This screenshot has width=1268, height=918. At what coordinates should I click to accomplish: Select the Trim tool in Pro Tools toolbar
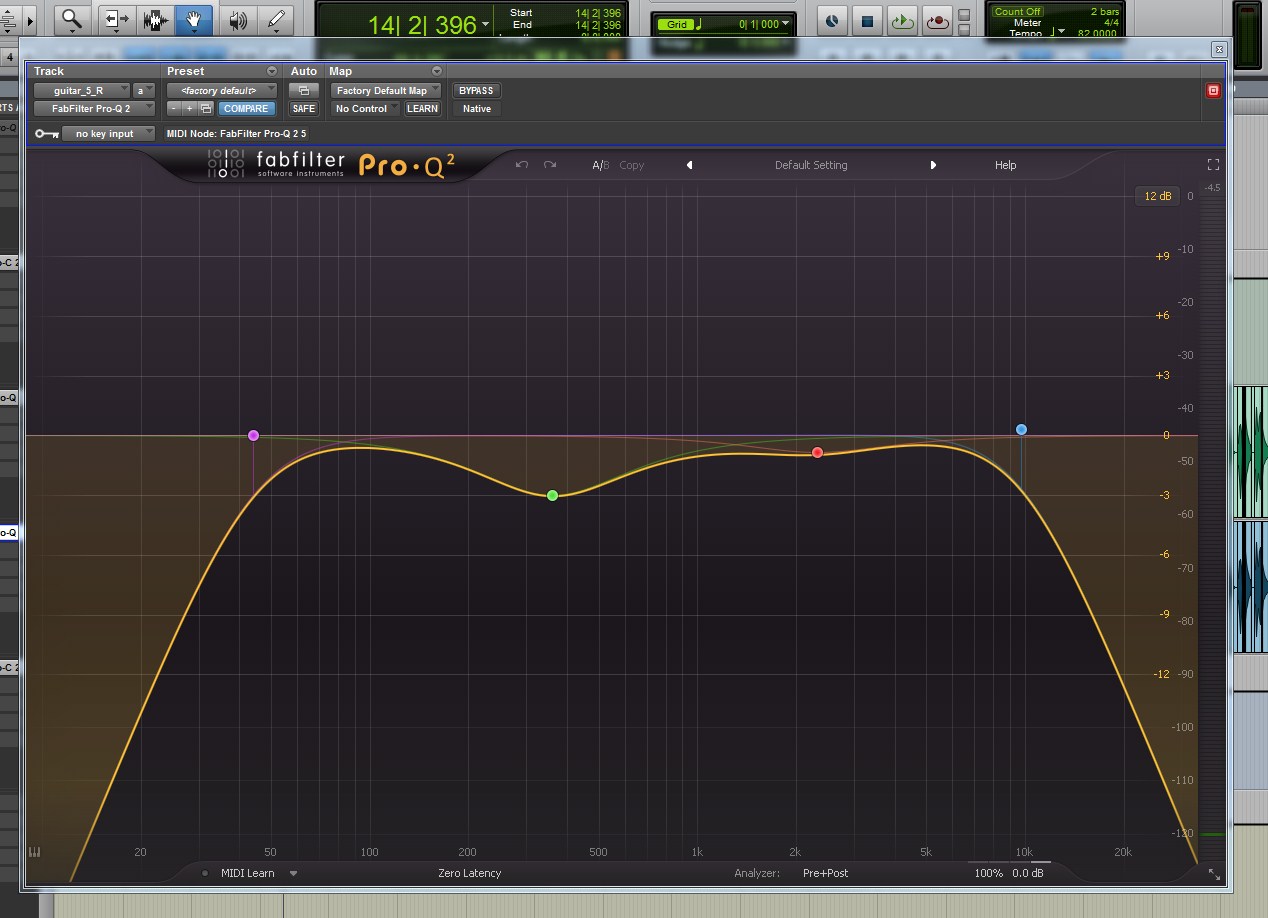tap(117, 18)
